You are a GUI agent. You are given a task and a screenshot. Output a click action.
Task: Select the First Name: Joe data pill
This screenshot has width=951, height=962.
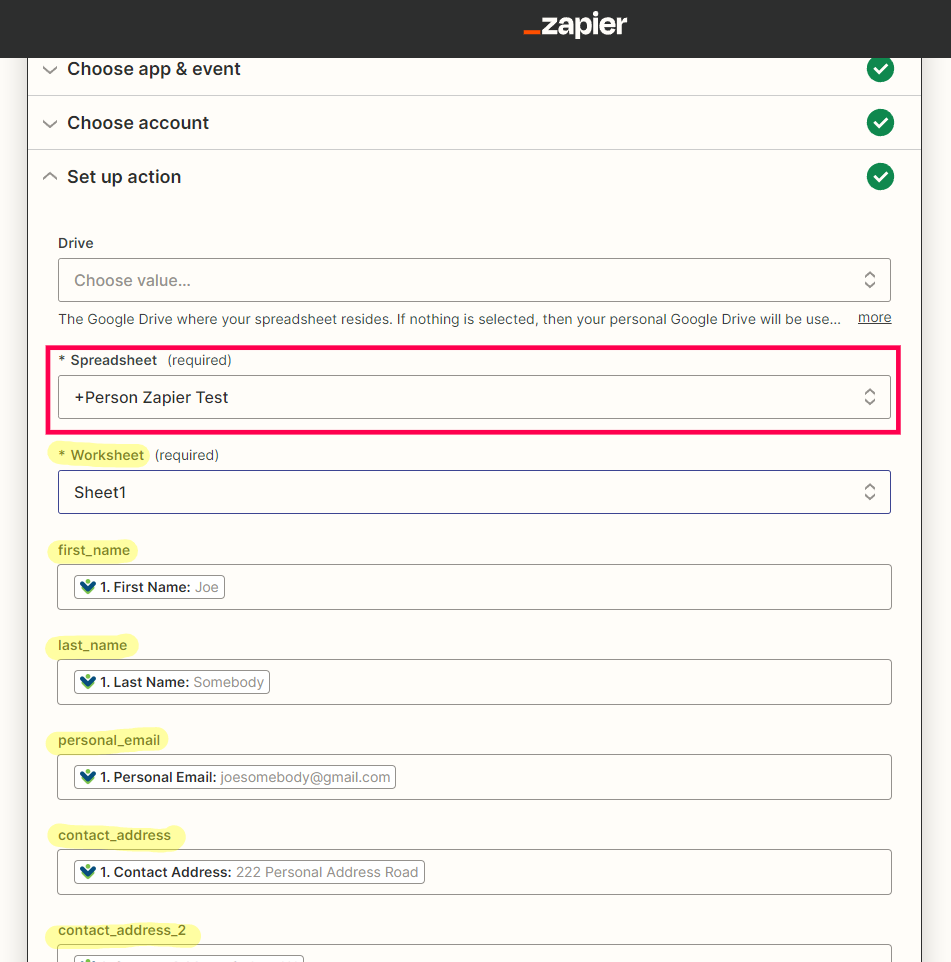click(x=150, y=587)
